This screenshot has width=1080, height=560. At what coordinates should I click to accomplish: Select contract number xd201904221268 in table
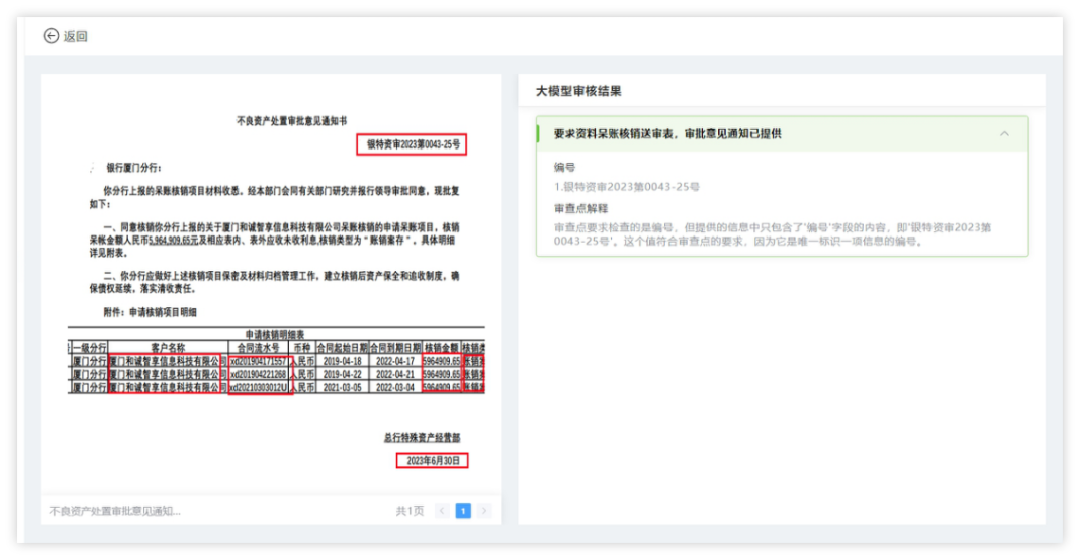[x=260, y=373]
